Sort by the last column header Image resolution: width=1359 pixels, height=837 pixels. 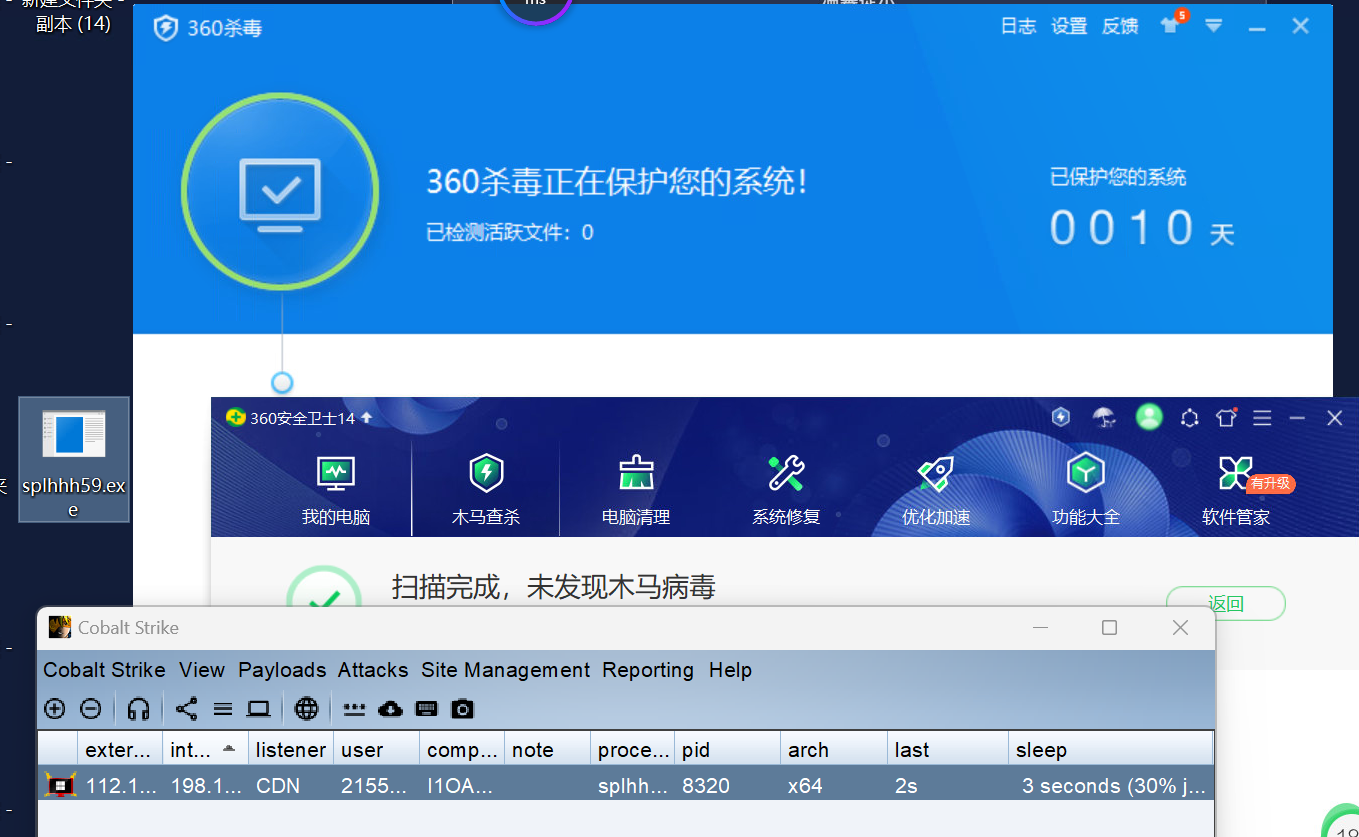[948, 749]
